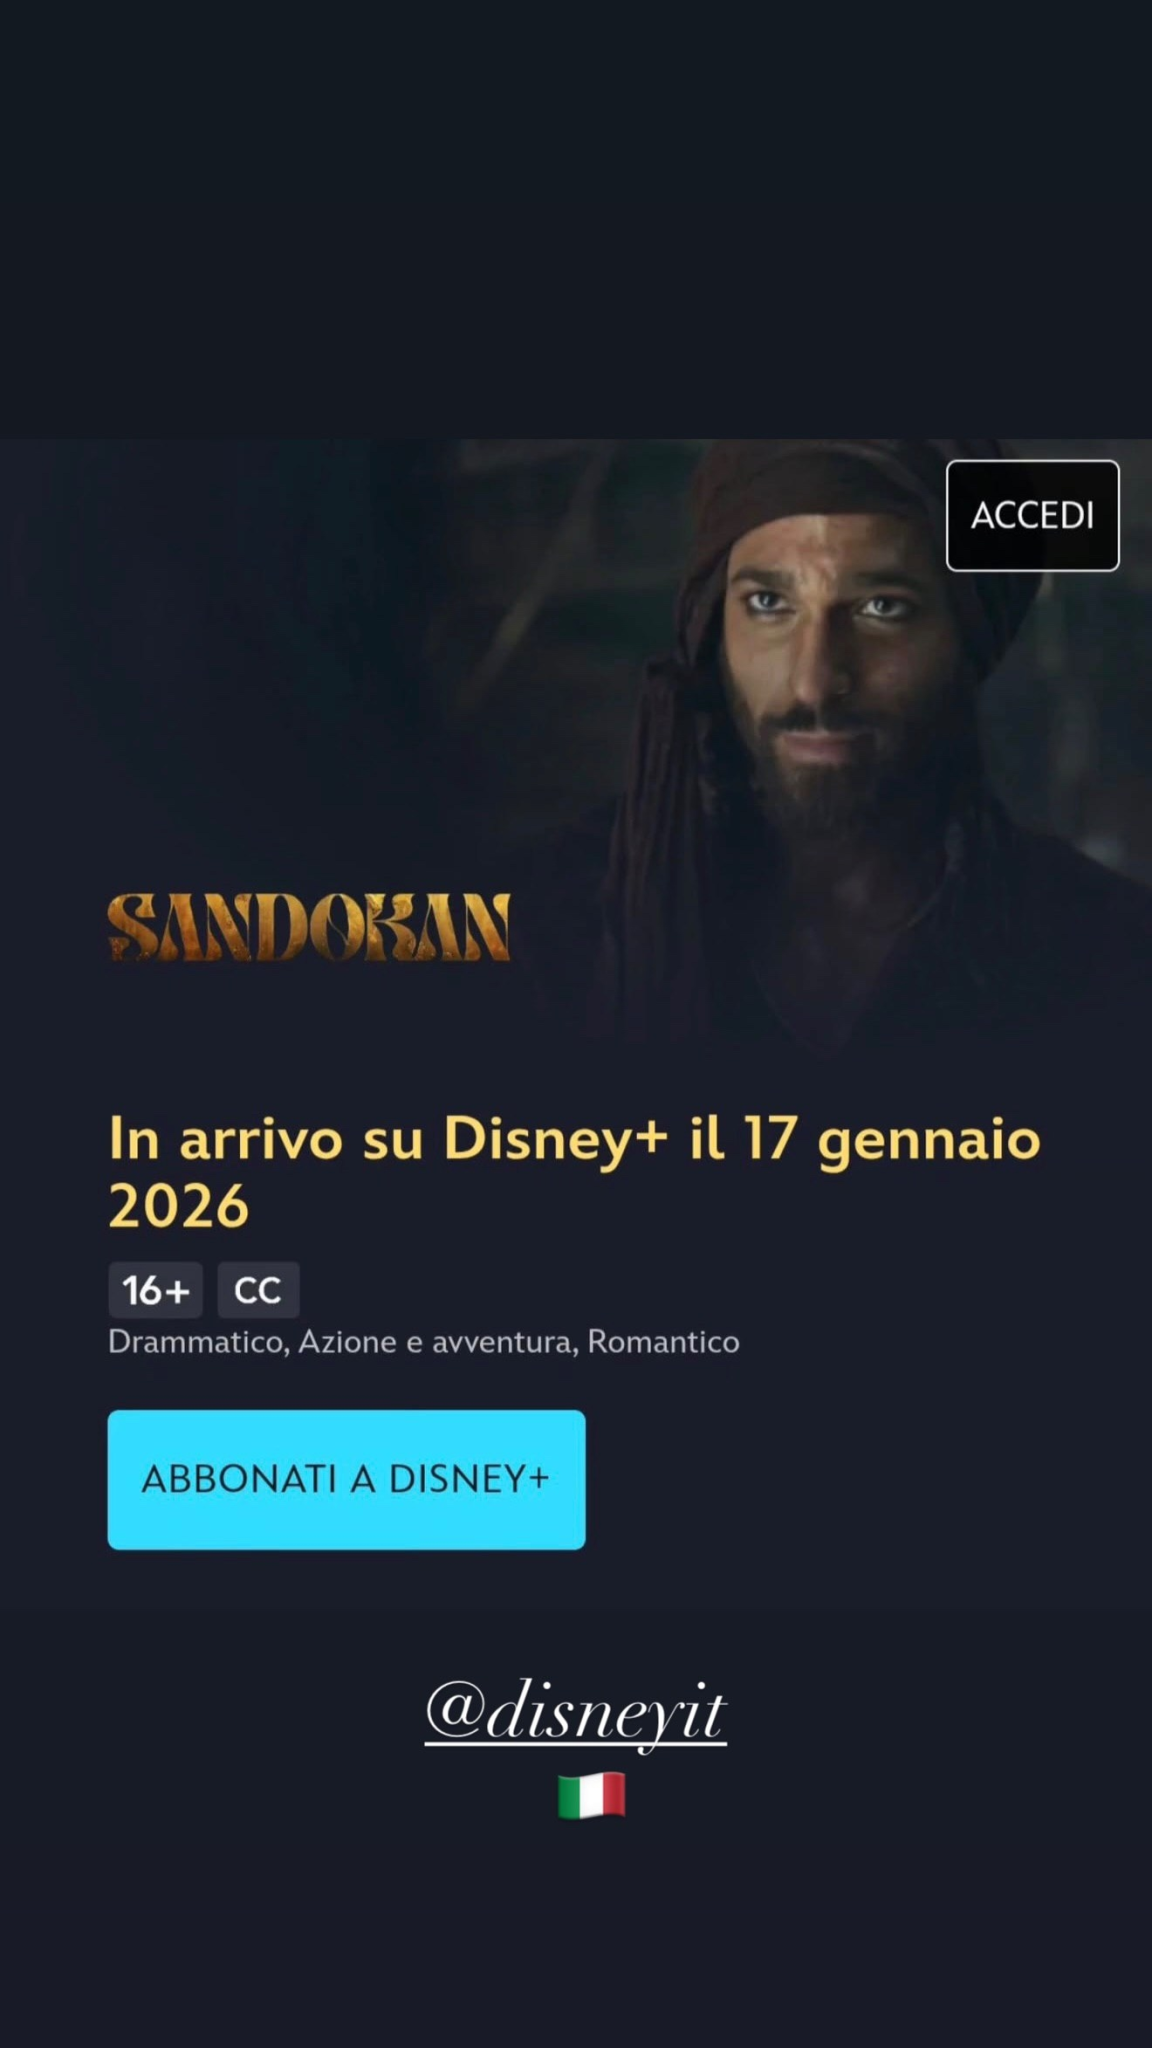Screen dimensions: 1152x2048
Task: Choose the Azione e avventura genre
Action: click(438, 1342)
